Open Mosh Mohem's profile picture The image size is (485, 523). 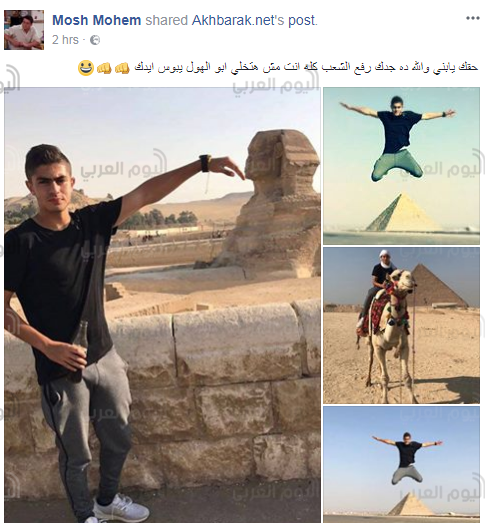24,30
